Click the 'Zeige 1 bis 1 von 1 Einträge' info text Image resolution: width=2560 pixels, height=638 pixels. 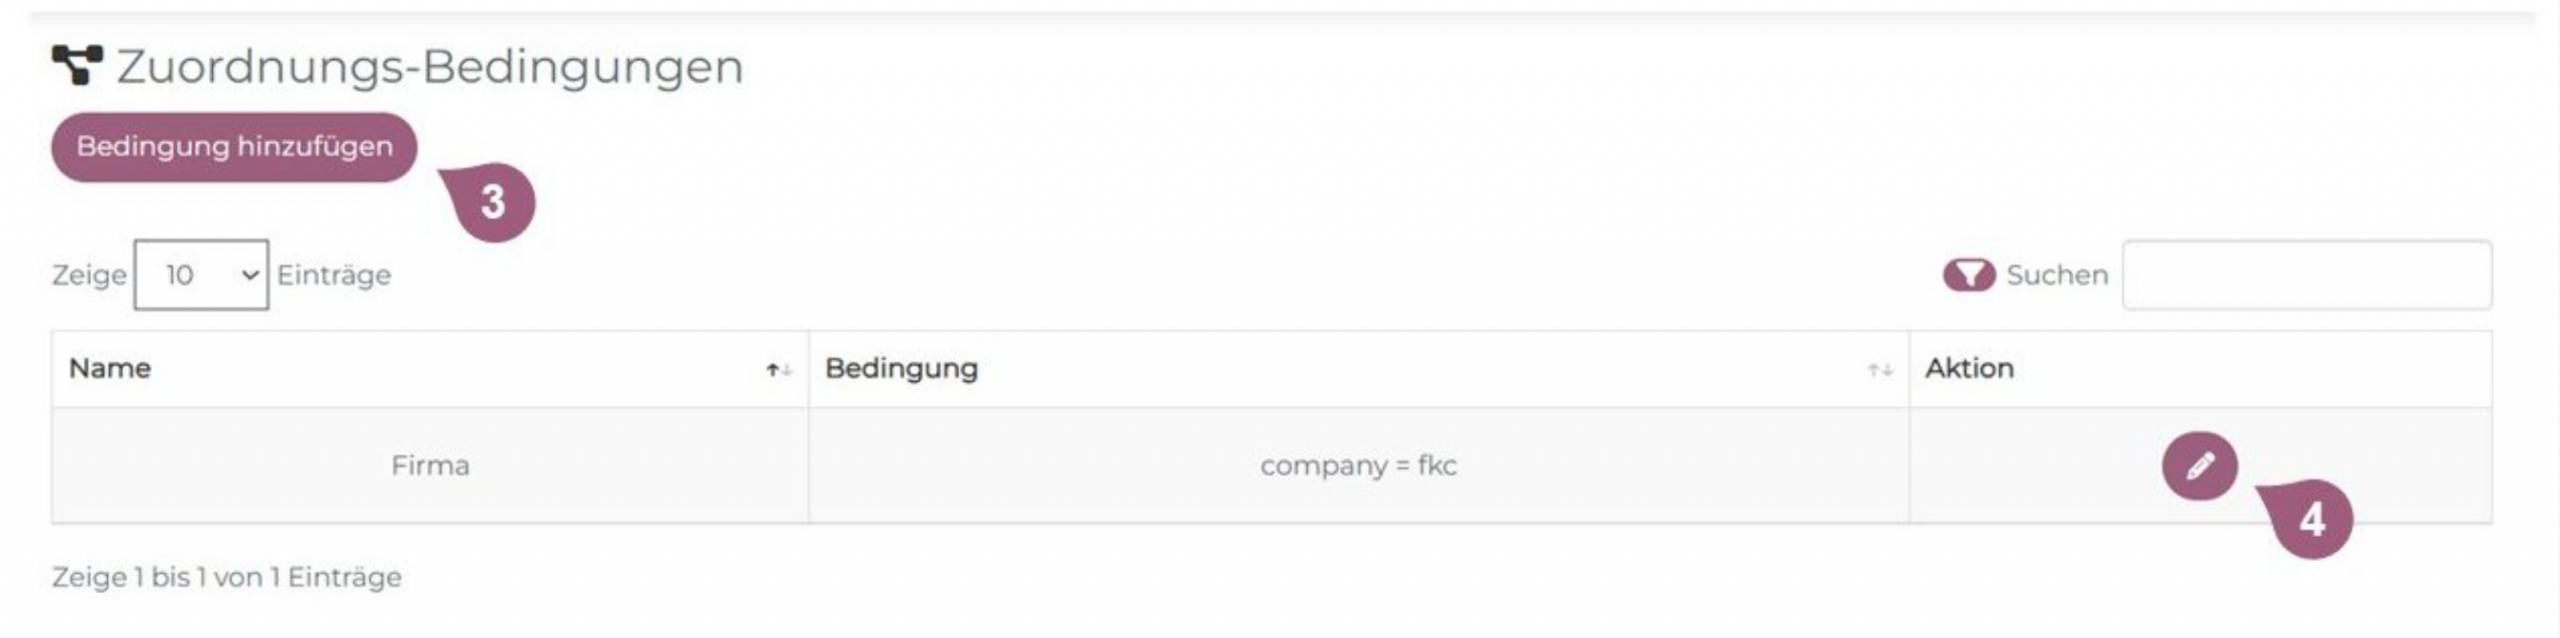pyautogui.click(x=227, y=577)
